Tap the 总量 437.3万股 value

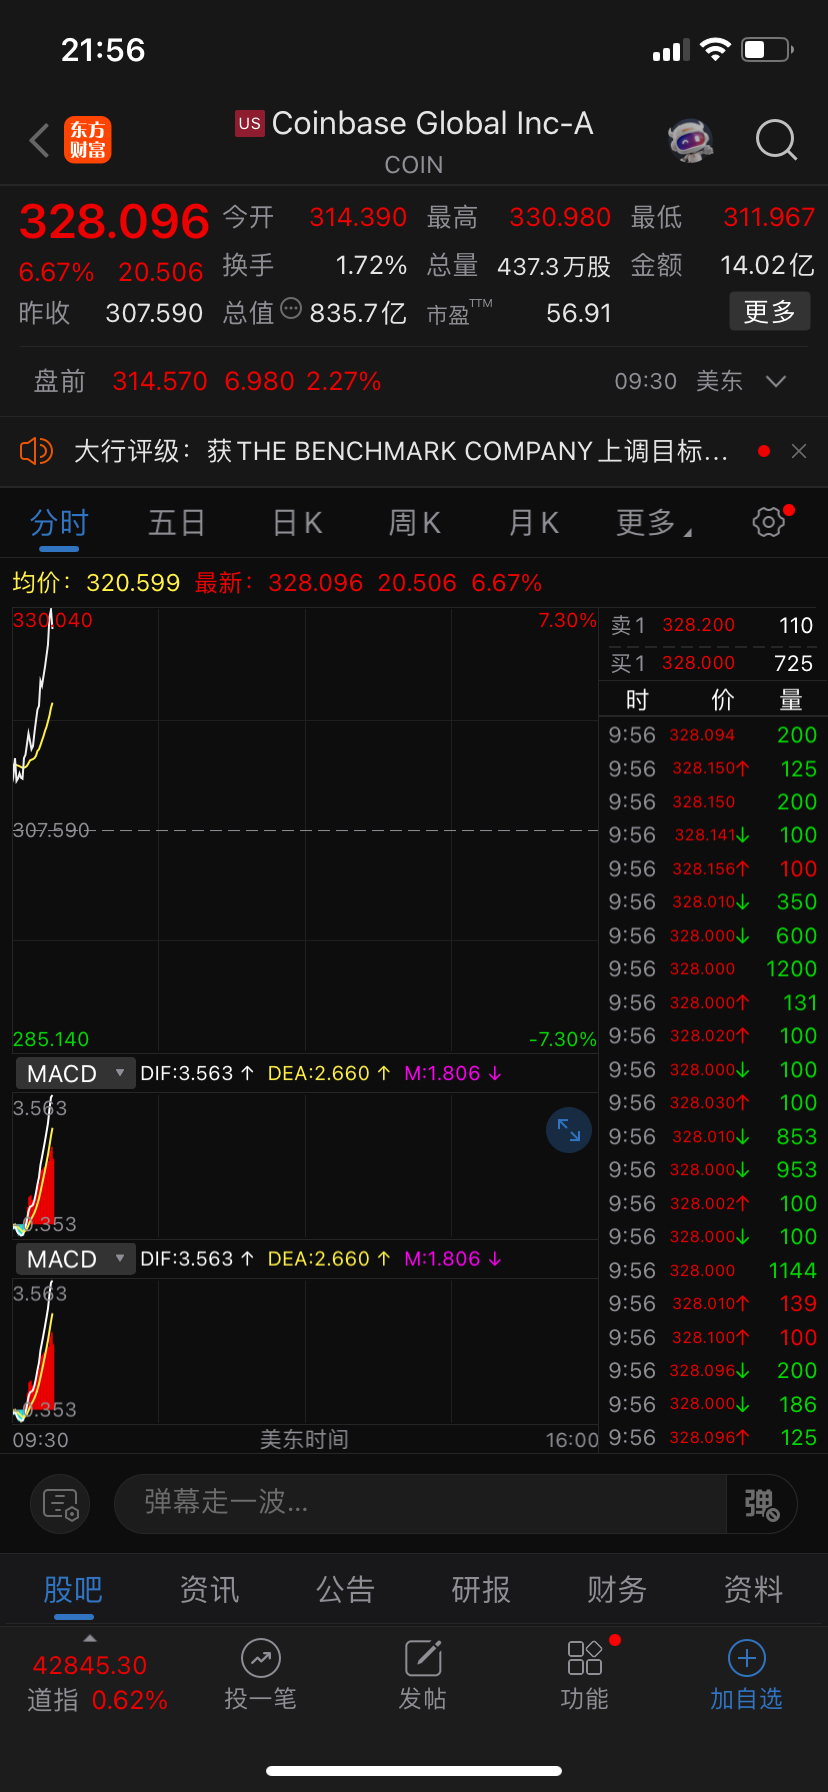click(554, 266)
